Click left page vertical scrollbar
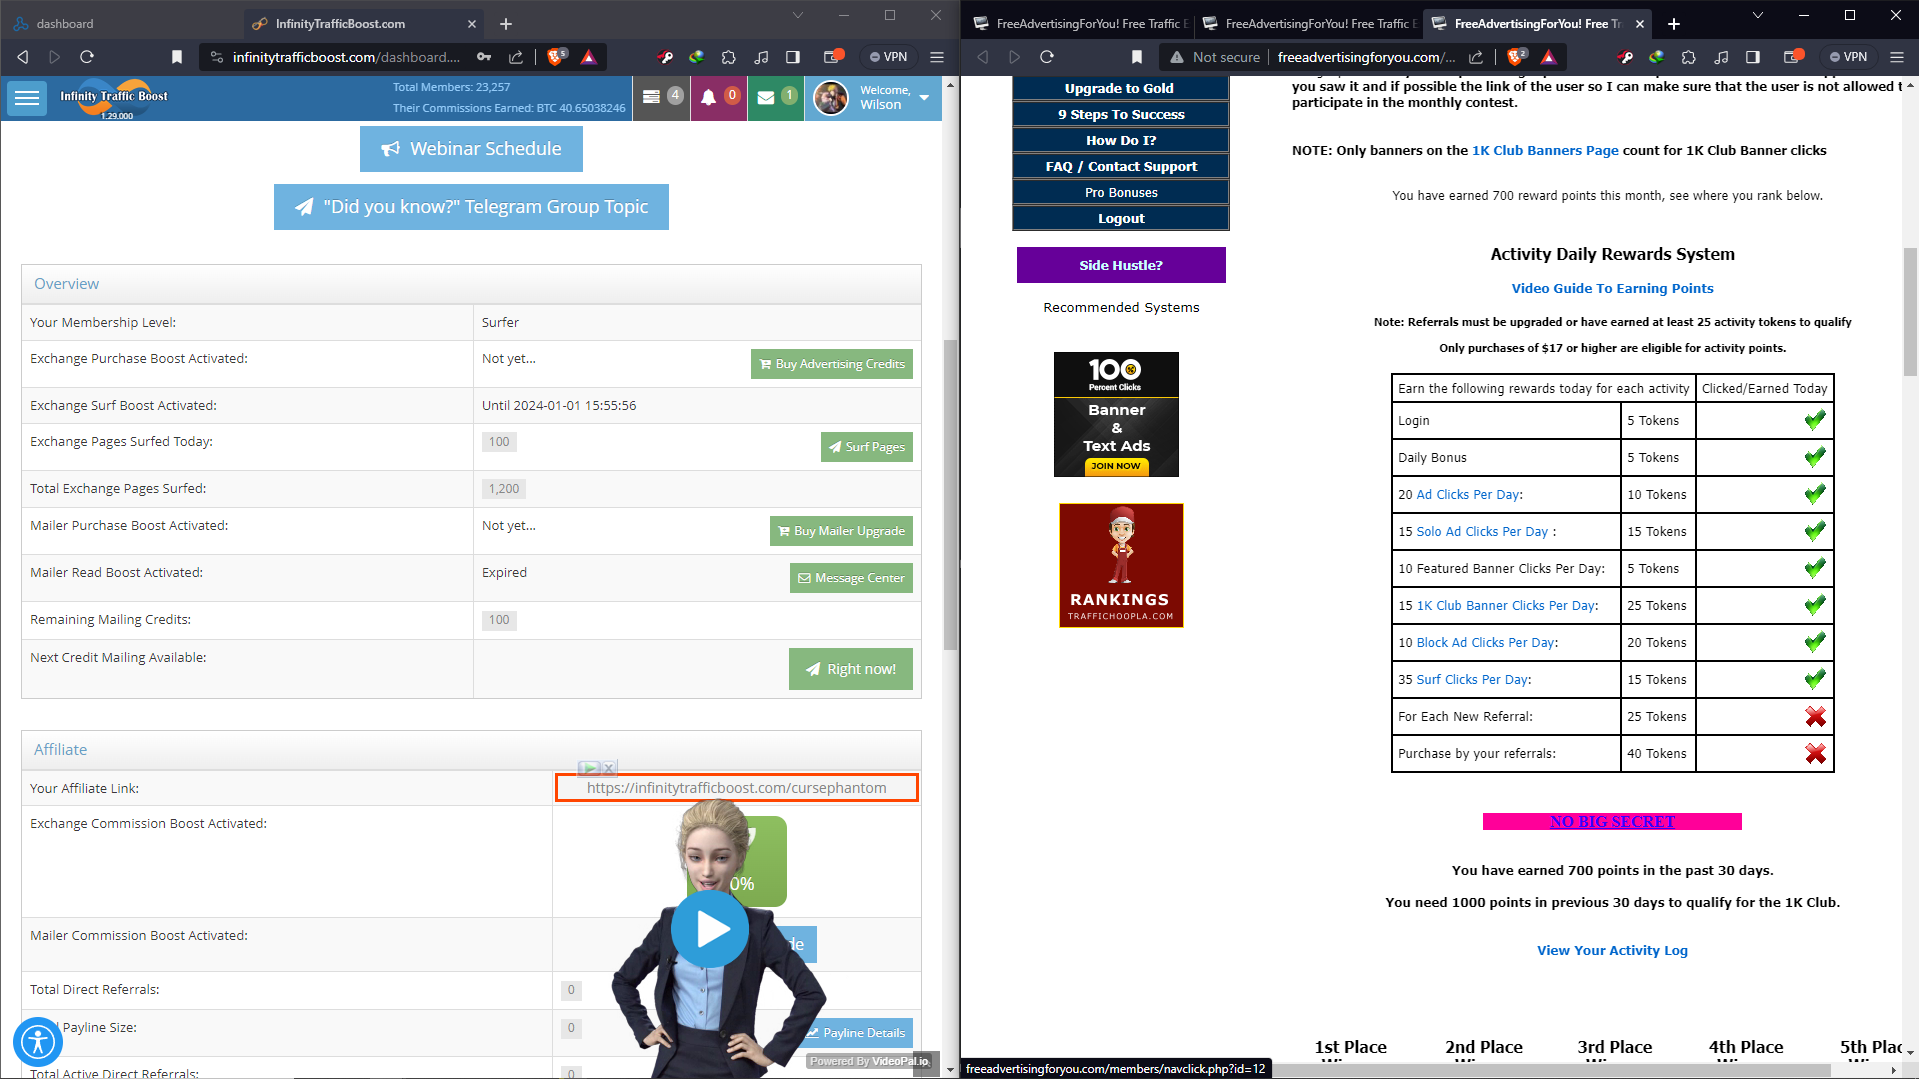This screenshot has height=1079, width=1919. point(950,495)
